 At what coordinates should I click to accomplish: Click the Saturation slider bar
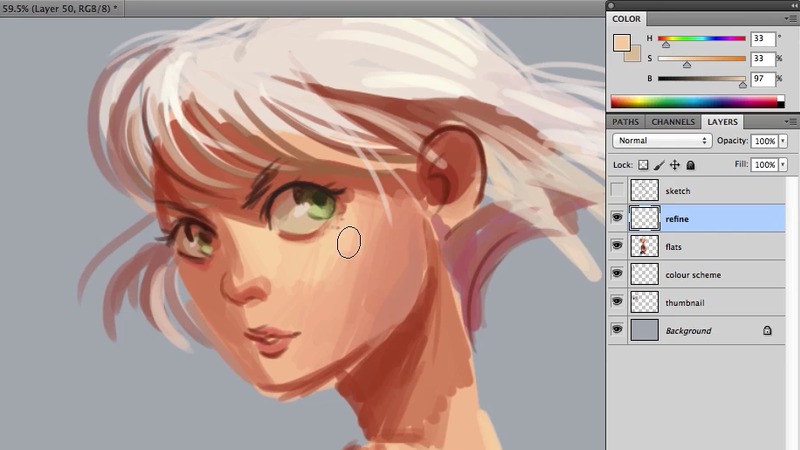point(702,58)
